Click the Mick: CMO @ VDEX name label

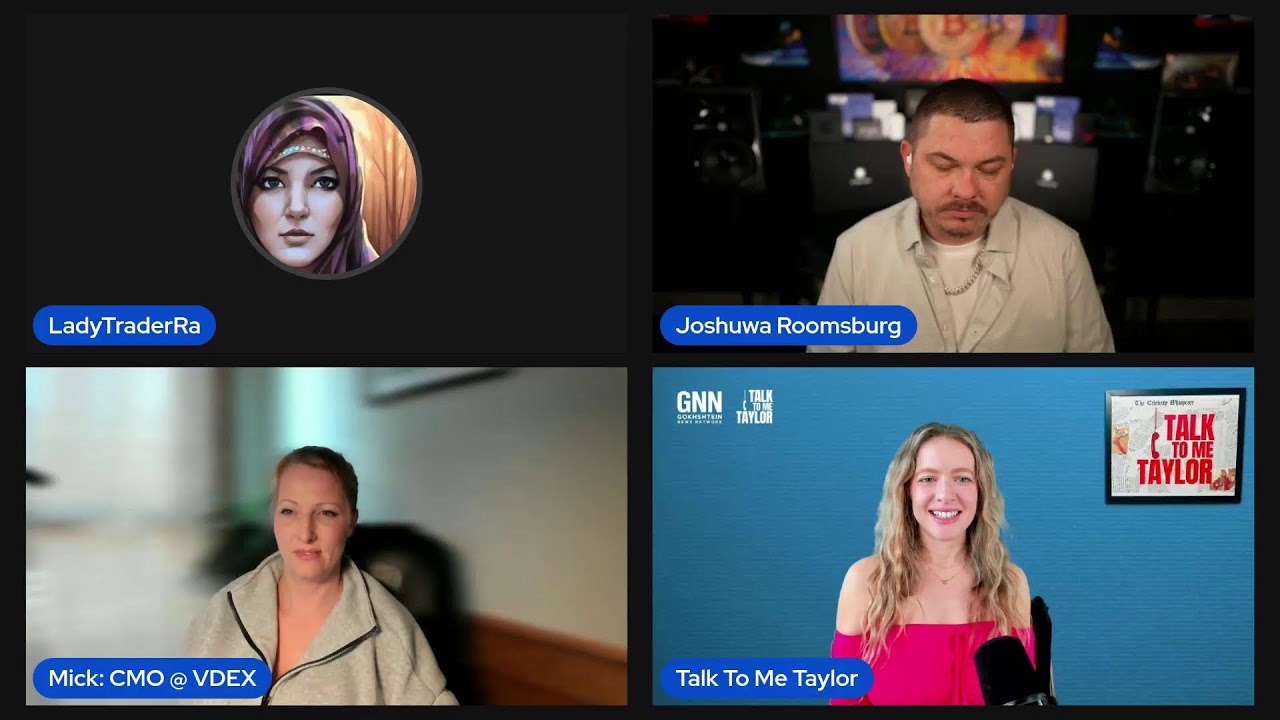click(x=152, y=678)
